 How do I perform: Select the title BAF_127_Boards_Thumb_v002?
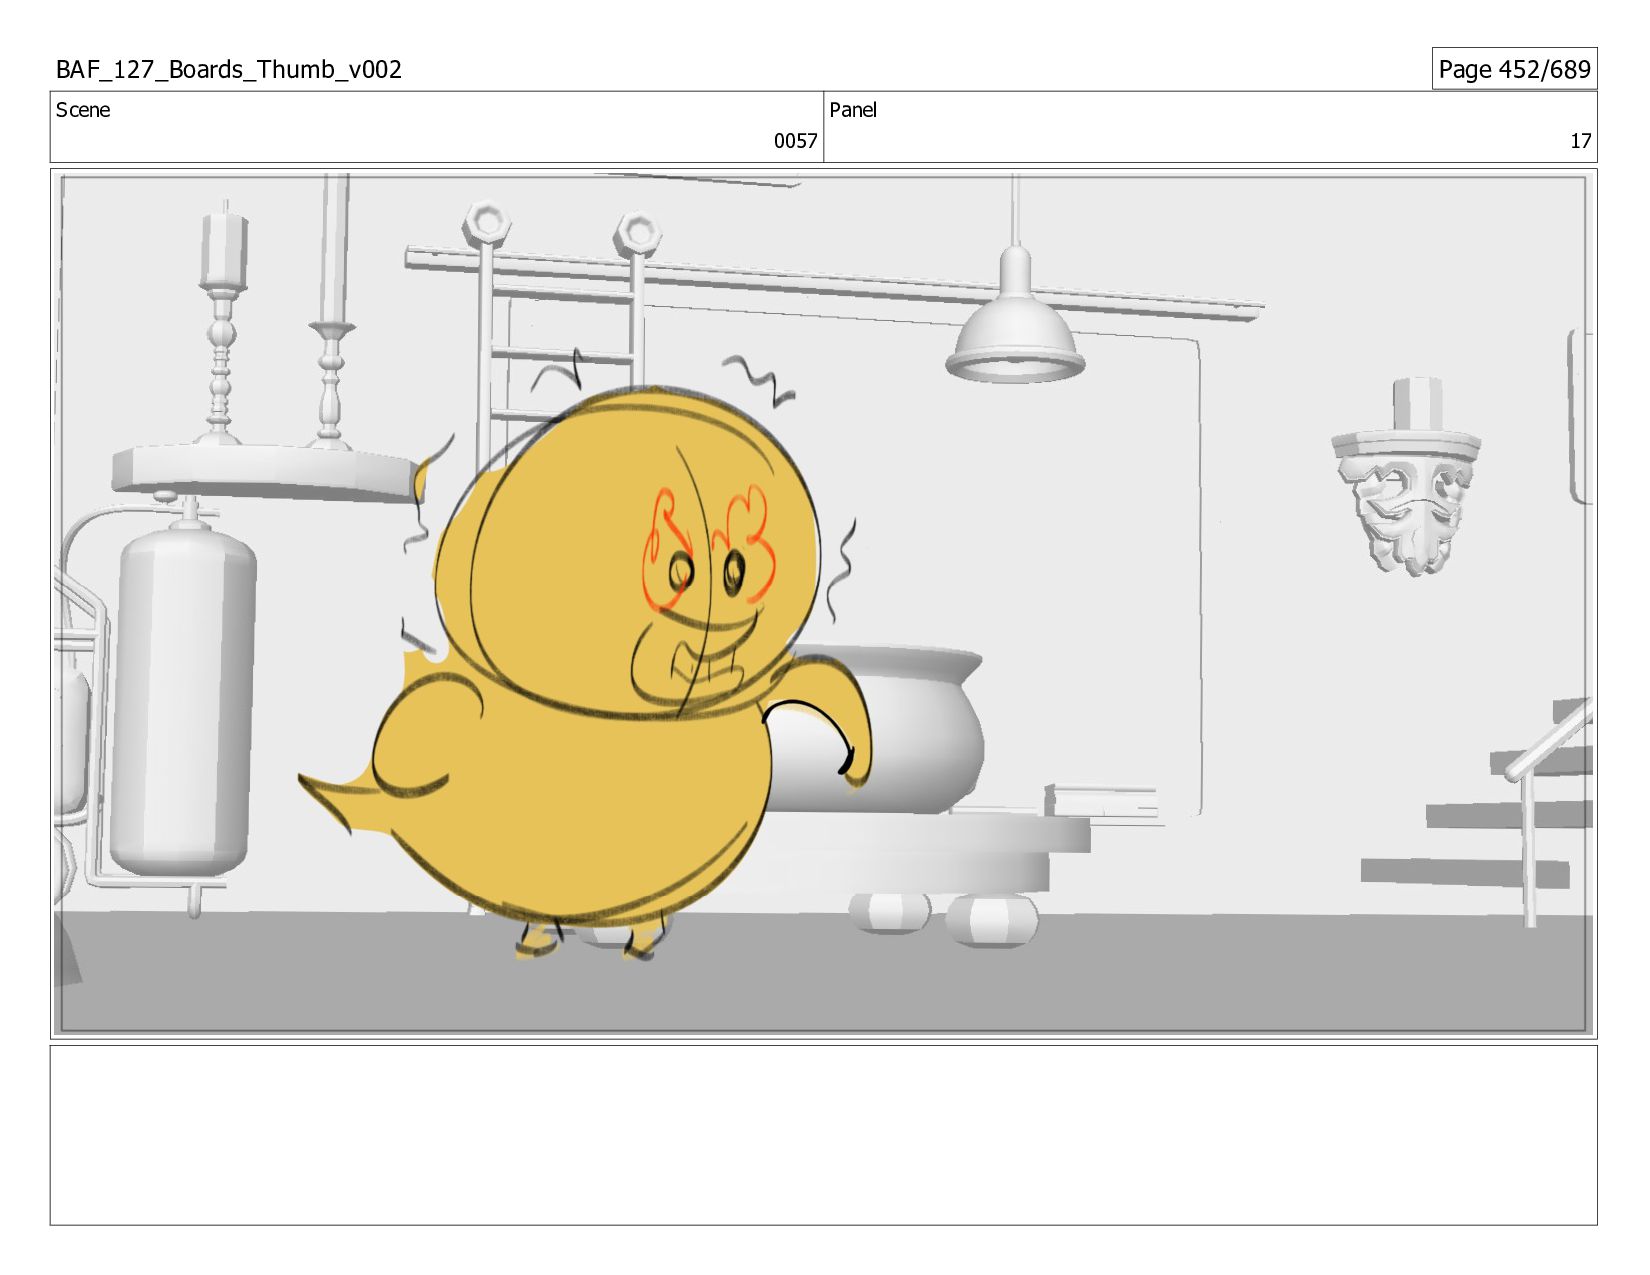[229, 69]
